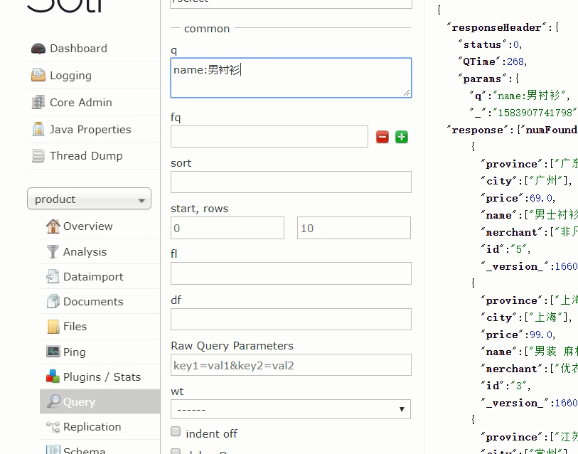Screen dimensions: 578x454
Task: Click the Schema icon
Action: (x=53, y=450)
